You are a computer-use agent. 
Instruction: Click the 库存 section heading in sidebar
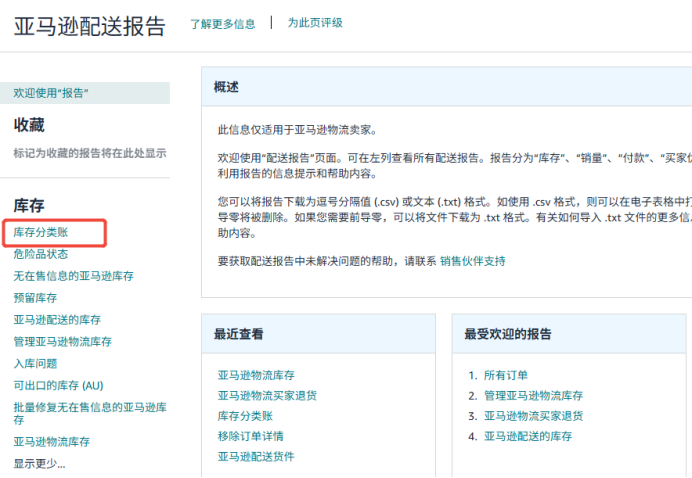29,206
